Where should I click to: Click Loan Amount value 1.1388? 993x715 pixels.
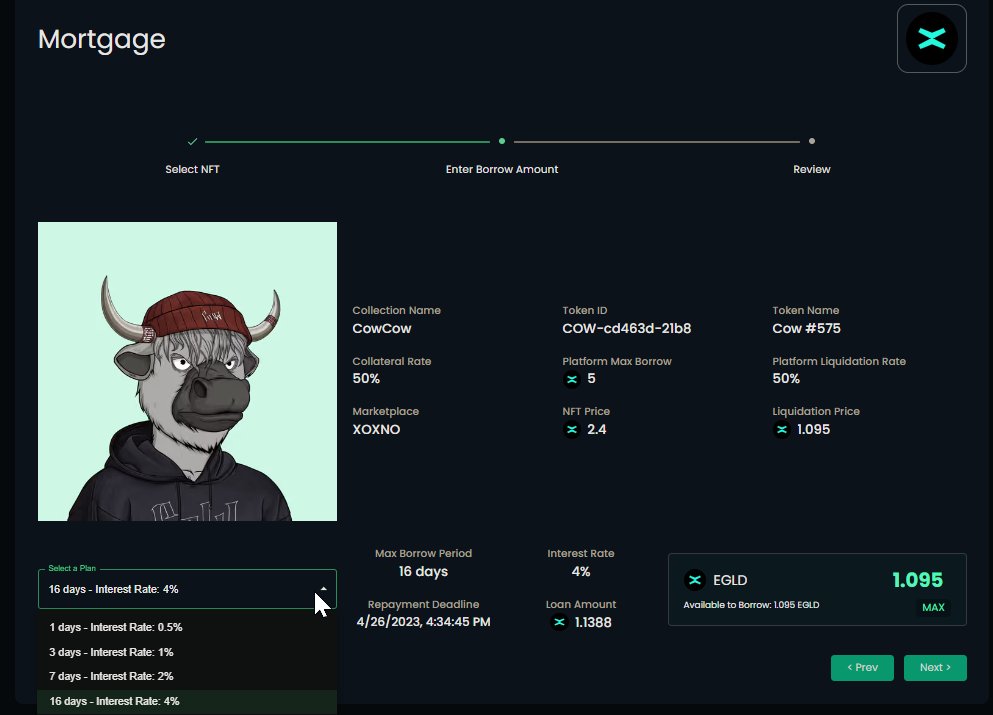pos(593,622)
